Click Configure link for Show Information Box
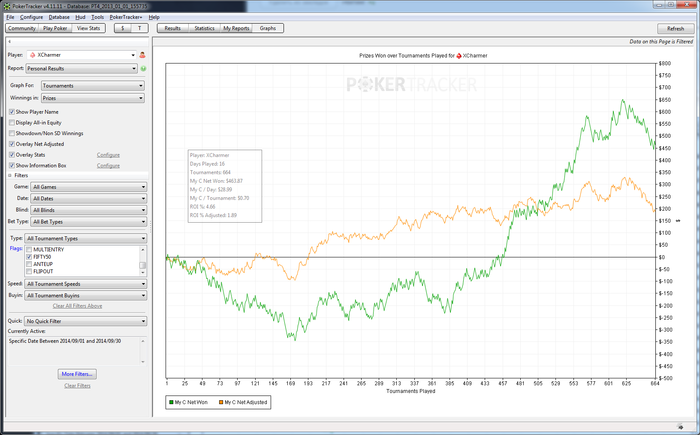The image size is (700, 435). point(108,166)
